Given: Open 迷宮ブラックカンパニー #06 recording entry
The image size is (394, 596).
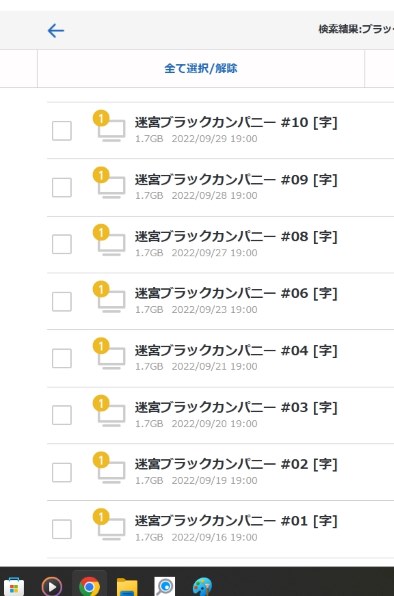Looking at the screenshot, I should click(220, 301).
